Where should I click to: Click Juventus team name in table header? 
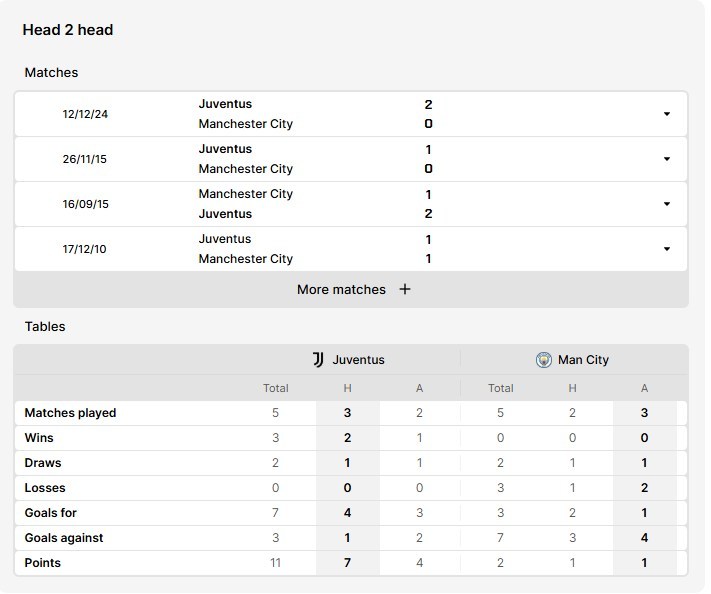(358, 360)
